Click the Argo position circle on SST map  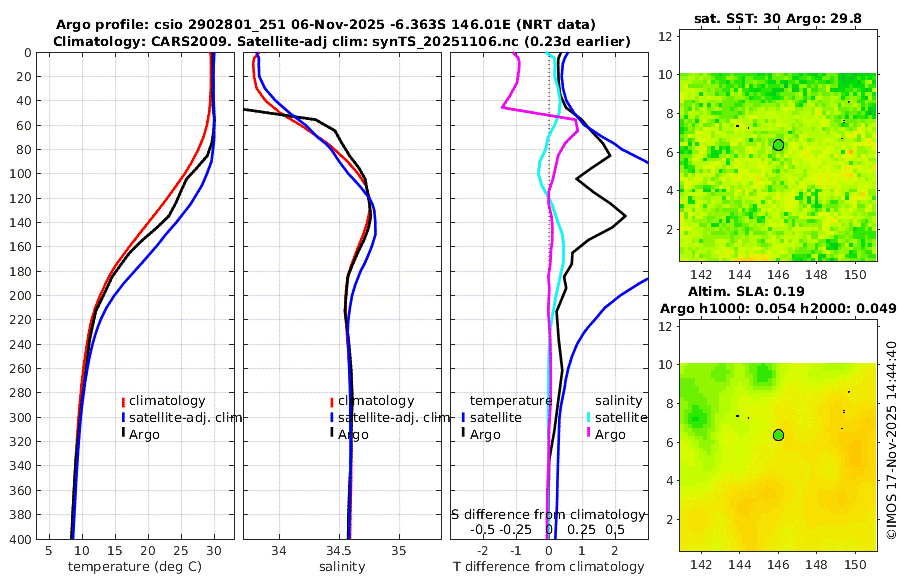[x=778, y=145]
